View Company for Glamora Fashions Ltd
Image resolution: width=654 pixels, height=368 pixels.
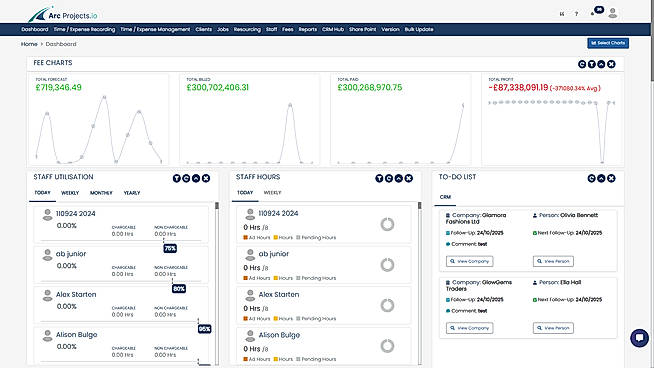(x=469, y=261)
